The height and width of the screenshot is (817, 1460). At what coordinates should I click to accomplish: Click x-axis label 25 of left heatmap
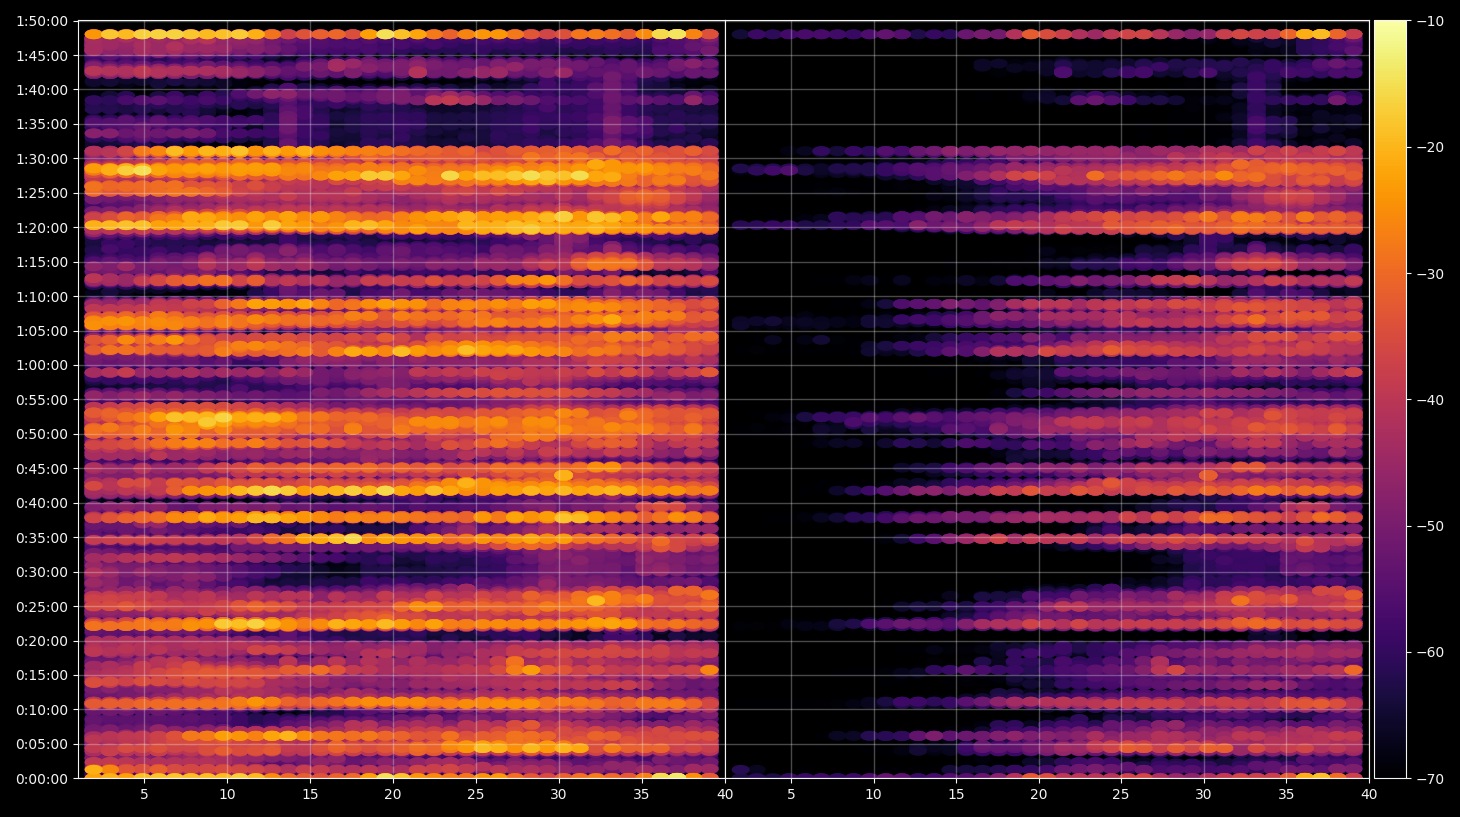point(476,794)
